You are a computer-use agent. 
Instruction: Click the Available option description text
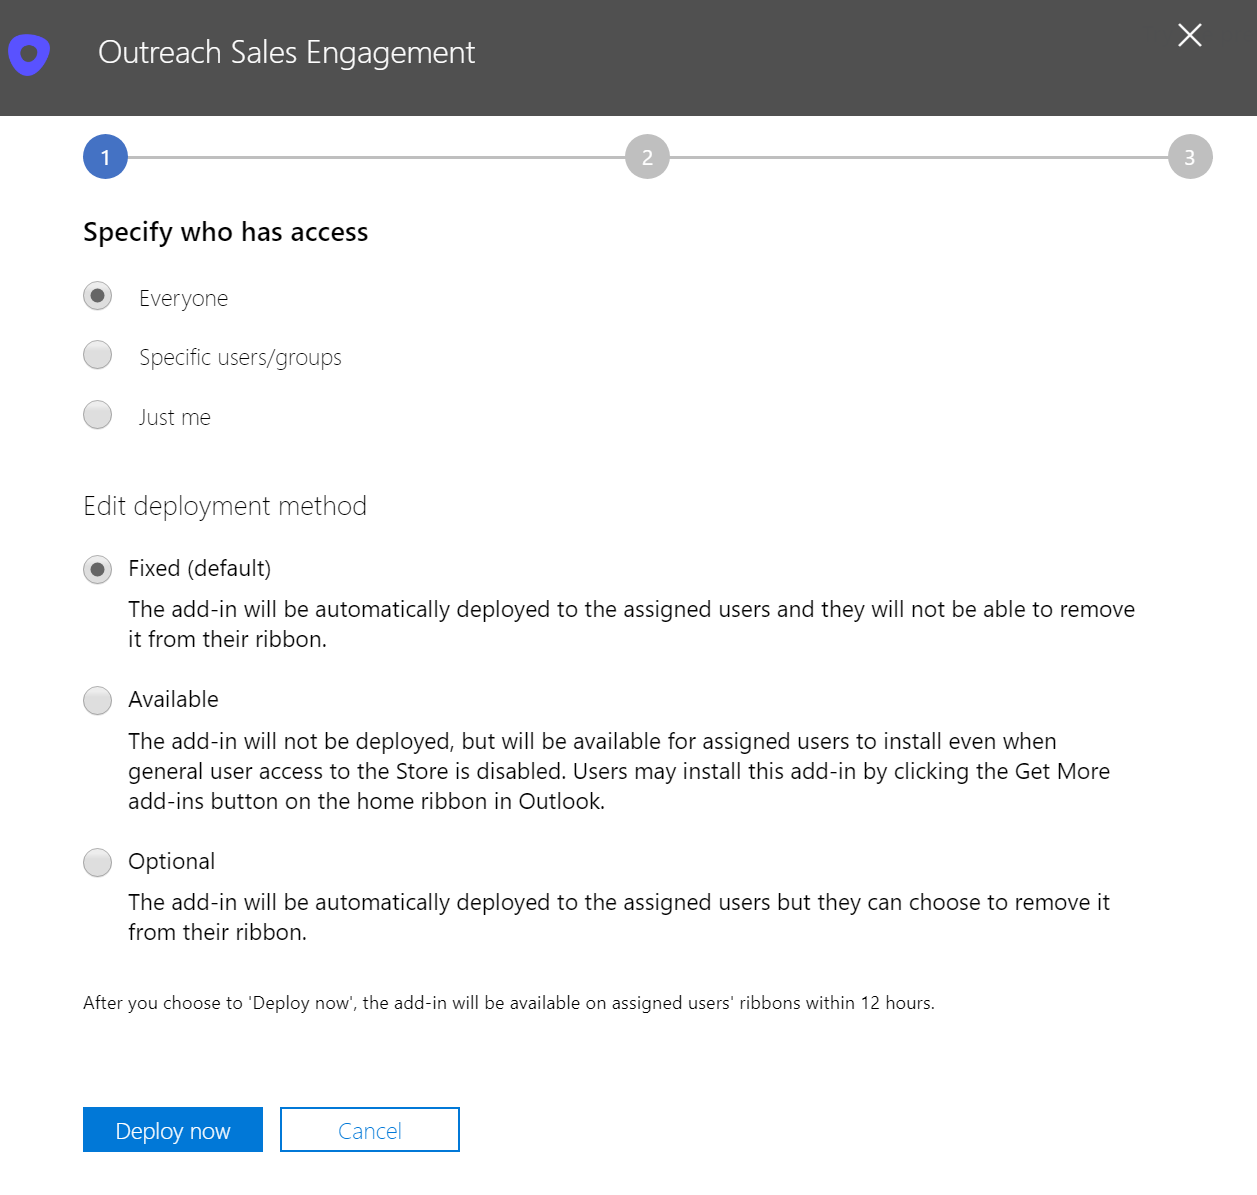coord(619,771)
